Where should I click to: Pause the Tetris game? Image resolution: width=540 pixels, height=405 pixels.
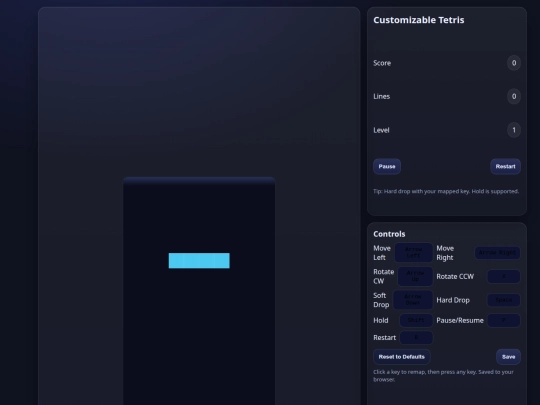(387, 167)
